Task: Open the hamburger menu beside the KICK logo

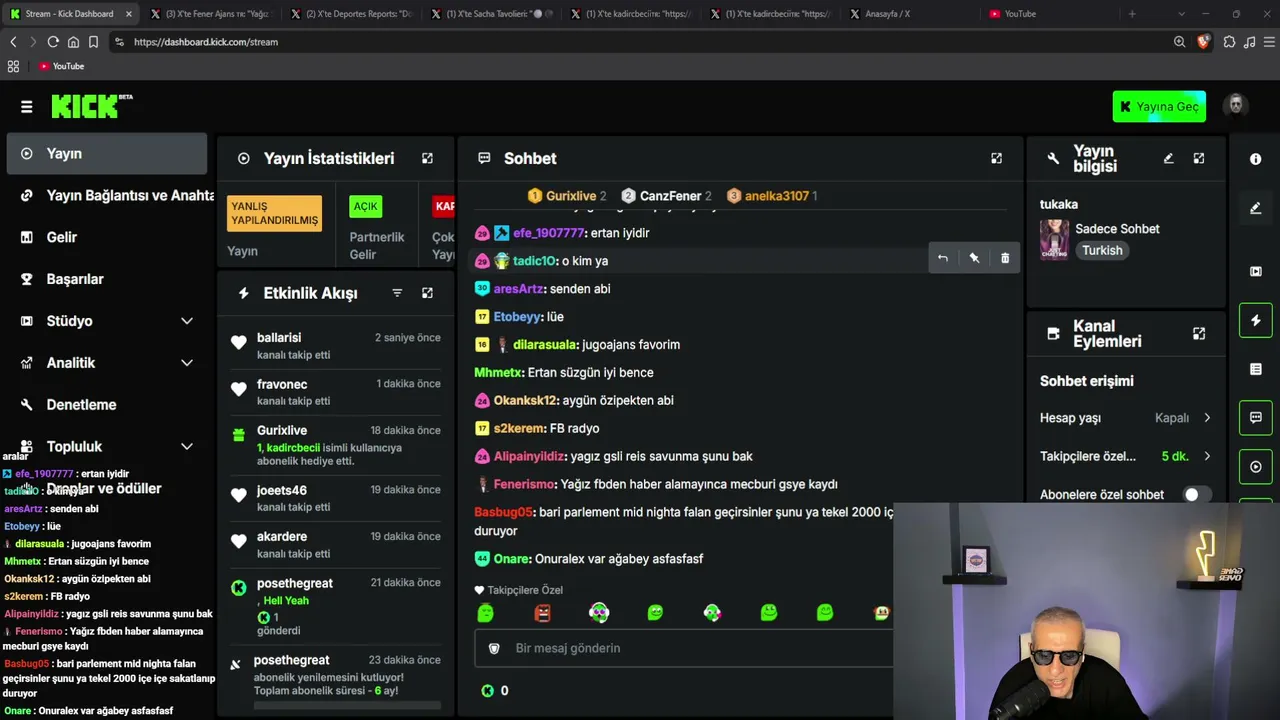Action: pos(27,107)
